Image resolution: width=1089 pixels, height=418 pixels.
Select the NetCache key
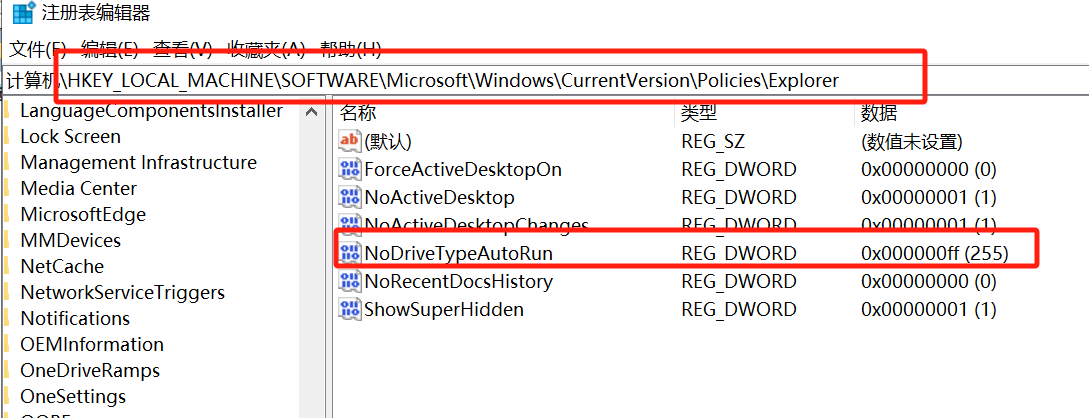(62, 267)
